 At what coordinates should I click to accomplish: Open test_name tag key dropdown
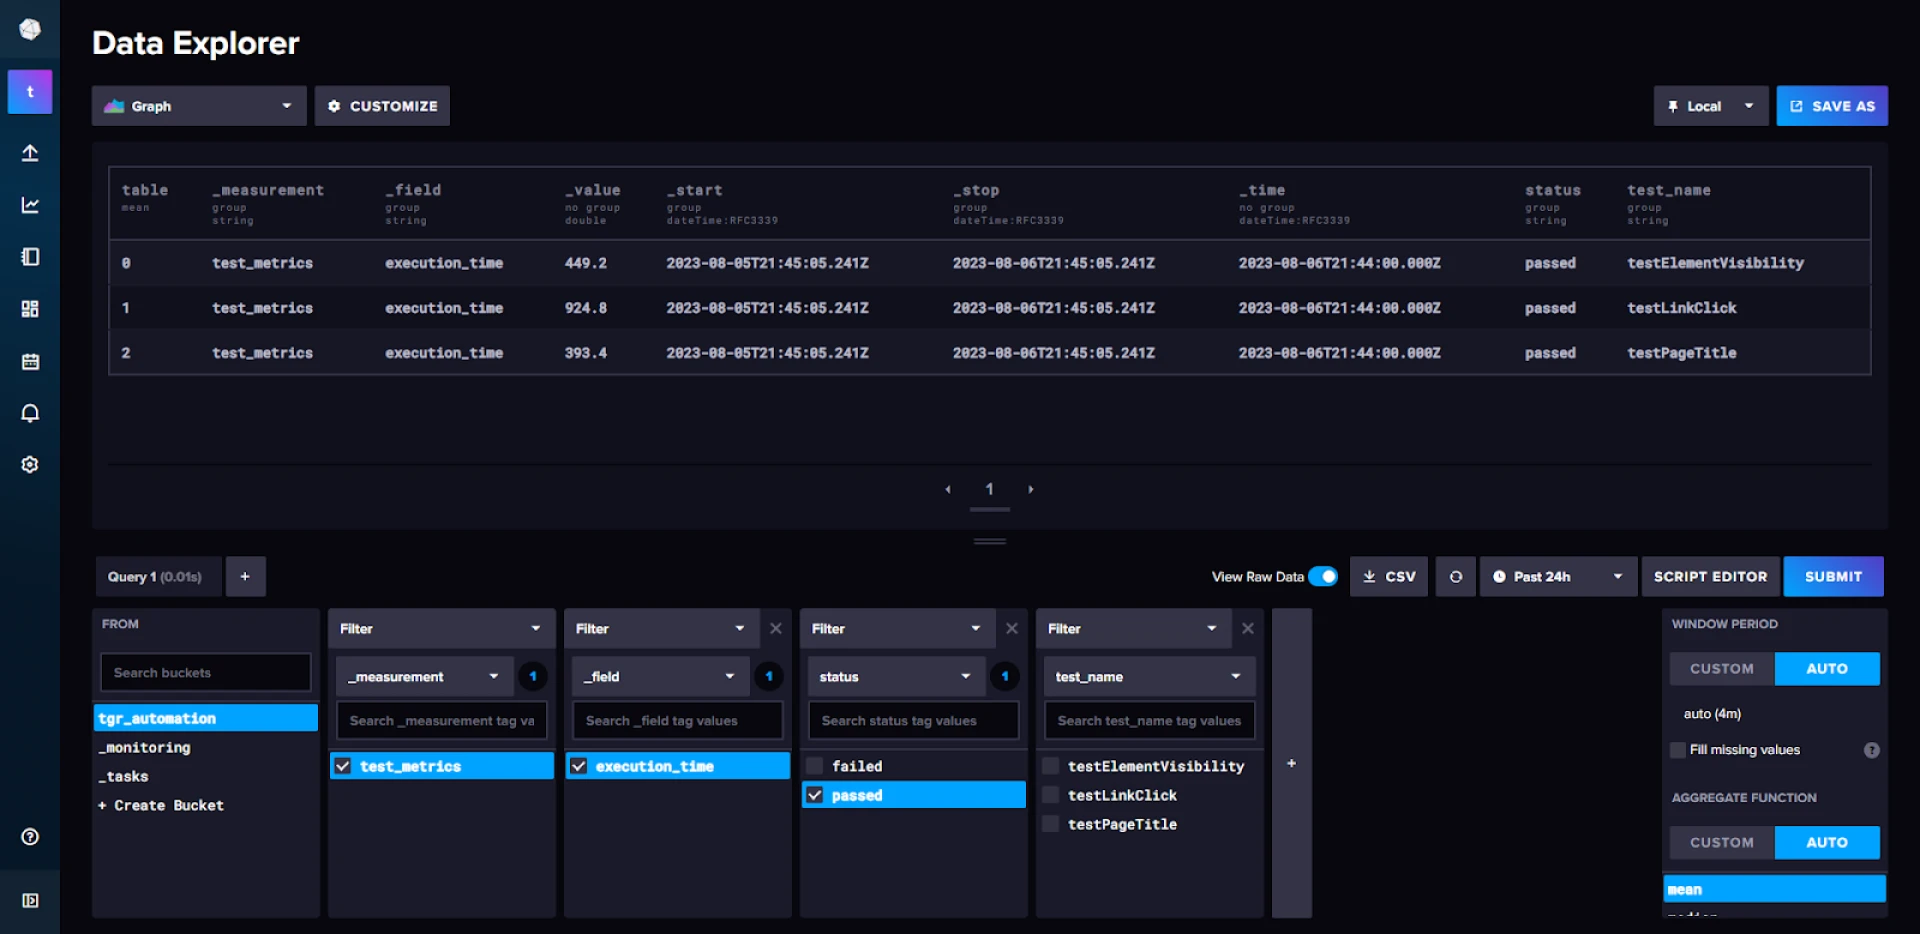(1150, 677)
